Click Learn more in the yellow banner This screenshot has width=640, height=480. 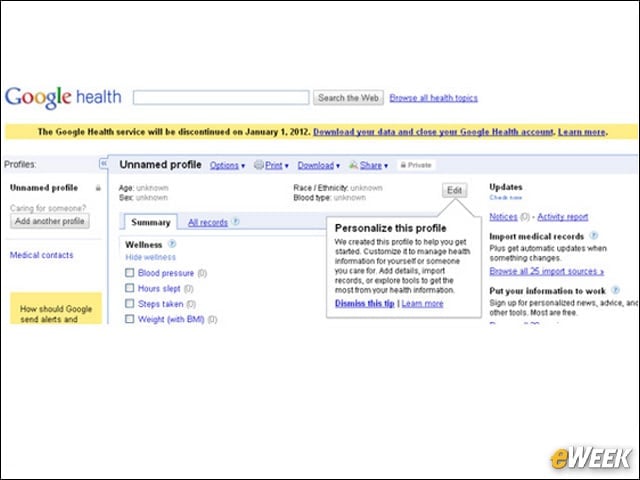pyautogui.click(x=582, y=132)
